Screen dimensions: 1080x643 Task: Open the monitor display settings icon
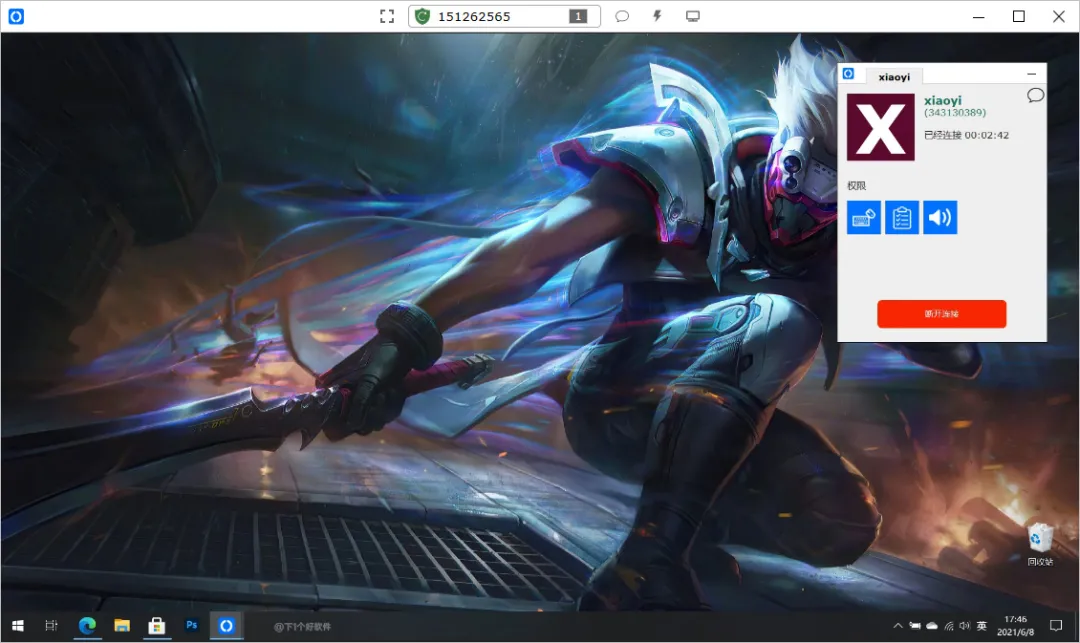click(x=693, y=16)
